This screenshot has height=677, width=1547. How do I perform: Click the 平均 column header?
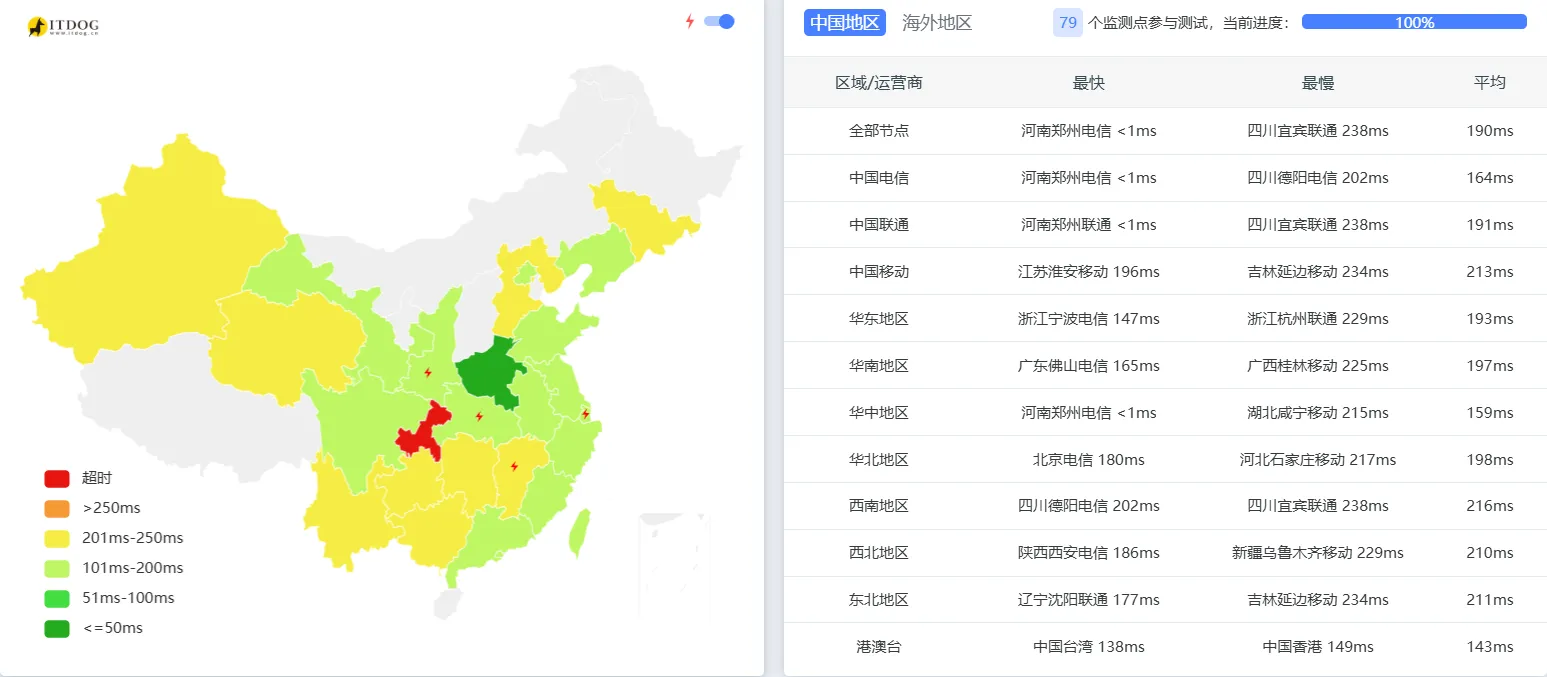tap(1490, 83)
